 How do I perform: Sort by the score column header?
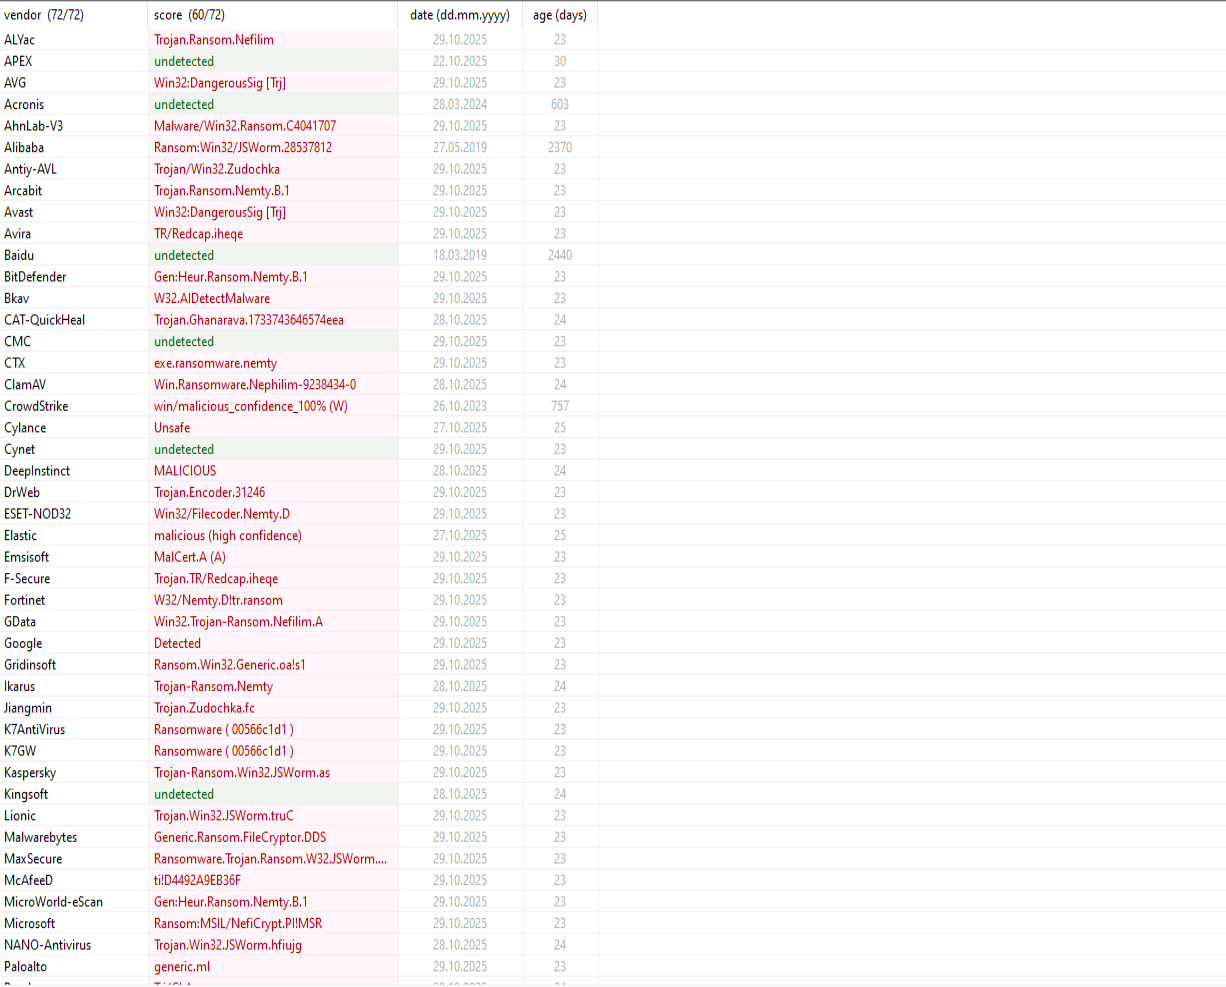189,15
